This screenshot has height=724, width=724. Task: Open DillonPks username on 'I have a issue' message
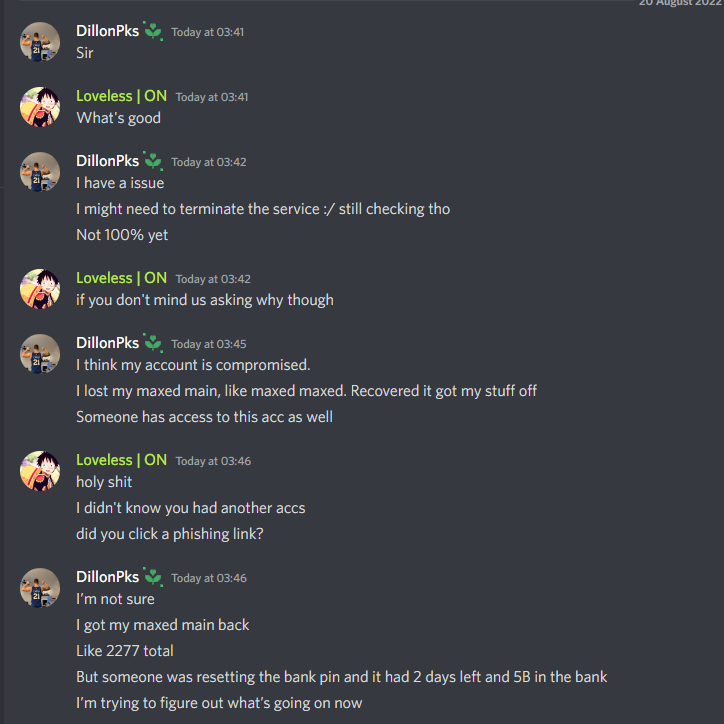[x=108, y=161]
